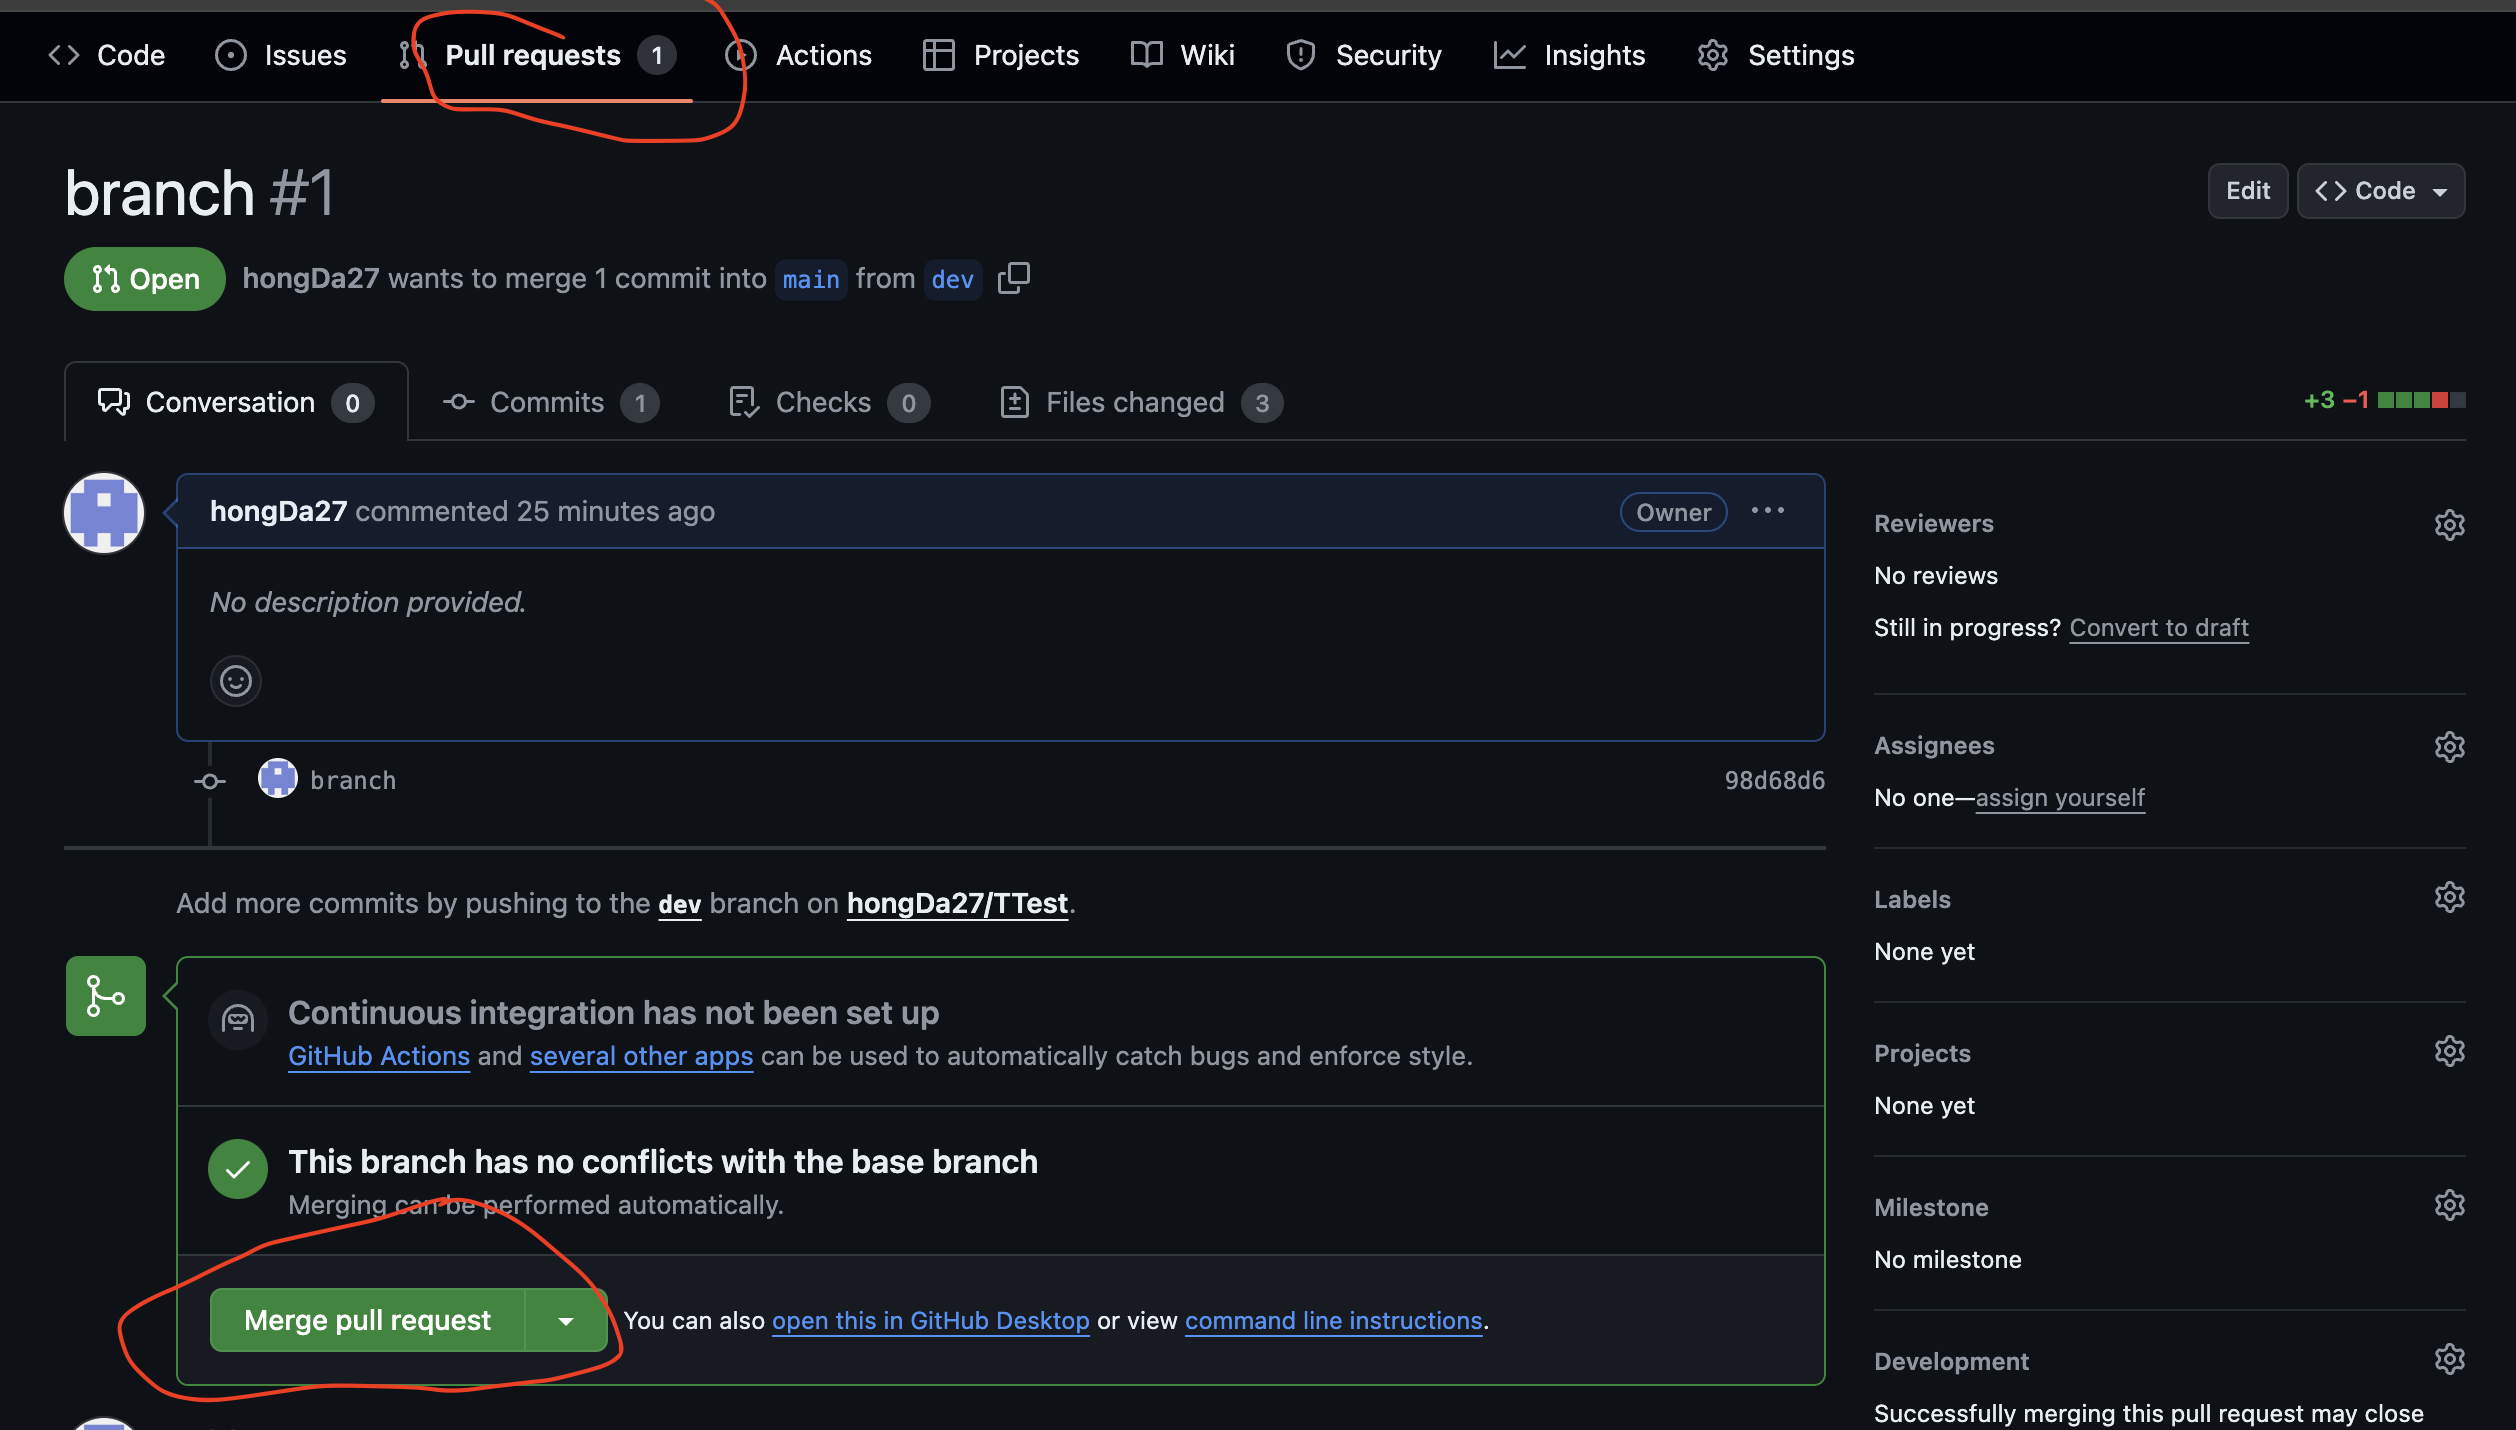Click open this in GitHub Desktop link
2516x1430 pixels.
pyautogui.click(x=930, y=1320)
